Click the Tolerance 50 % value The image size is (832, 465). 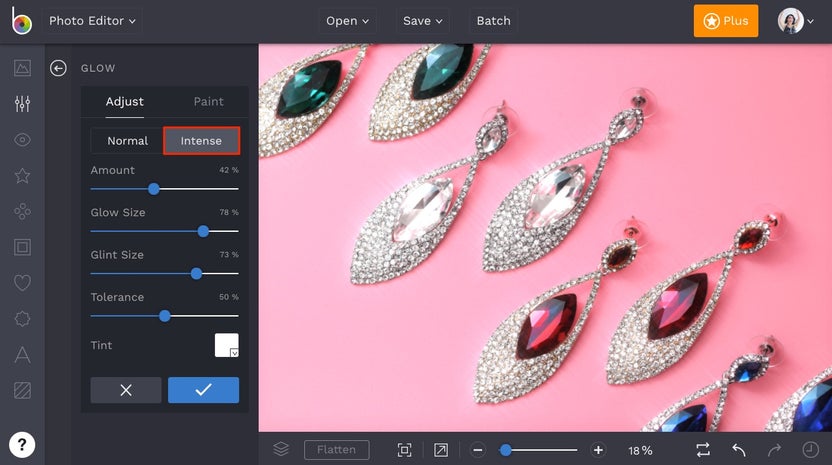tap(229, 297)
